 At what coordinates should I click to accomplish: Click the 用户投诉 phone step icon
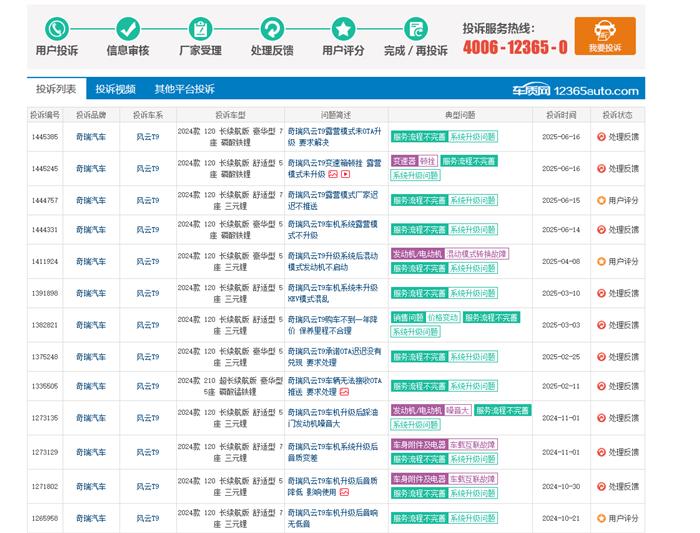click(57, 29)
